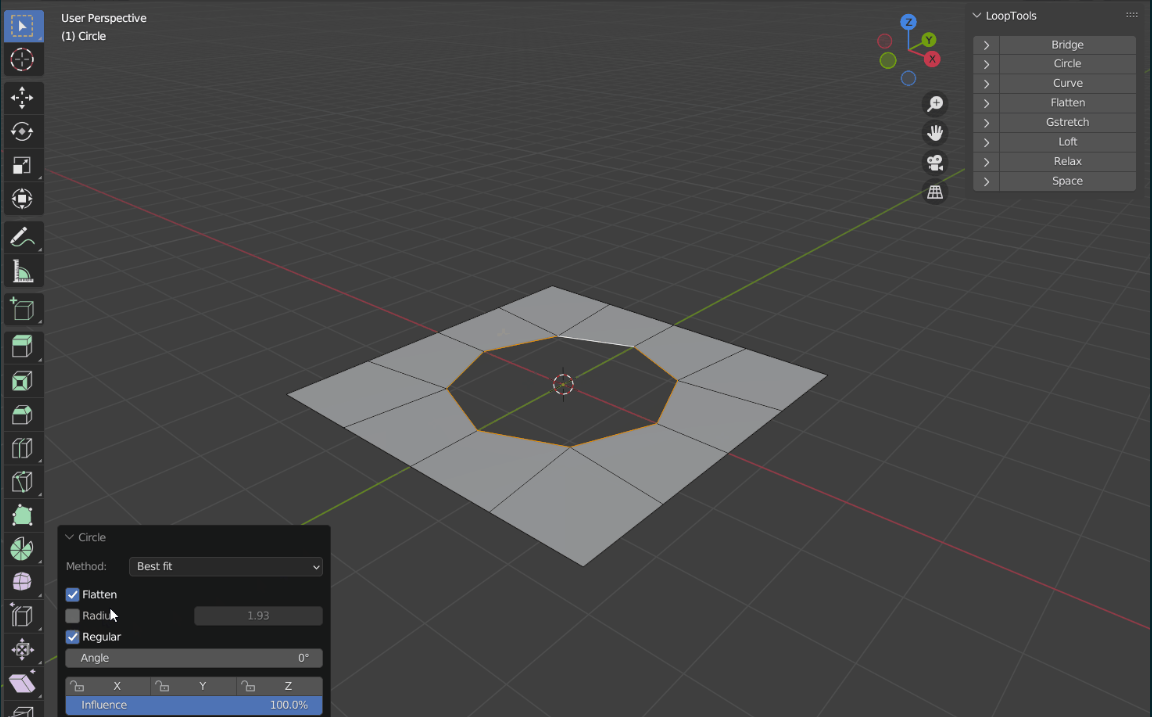Run the Circle LoopTools button
The width and height of the screenshot is (1152, 717).
pyautogui.click(x=1068, y=64)
